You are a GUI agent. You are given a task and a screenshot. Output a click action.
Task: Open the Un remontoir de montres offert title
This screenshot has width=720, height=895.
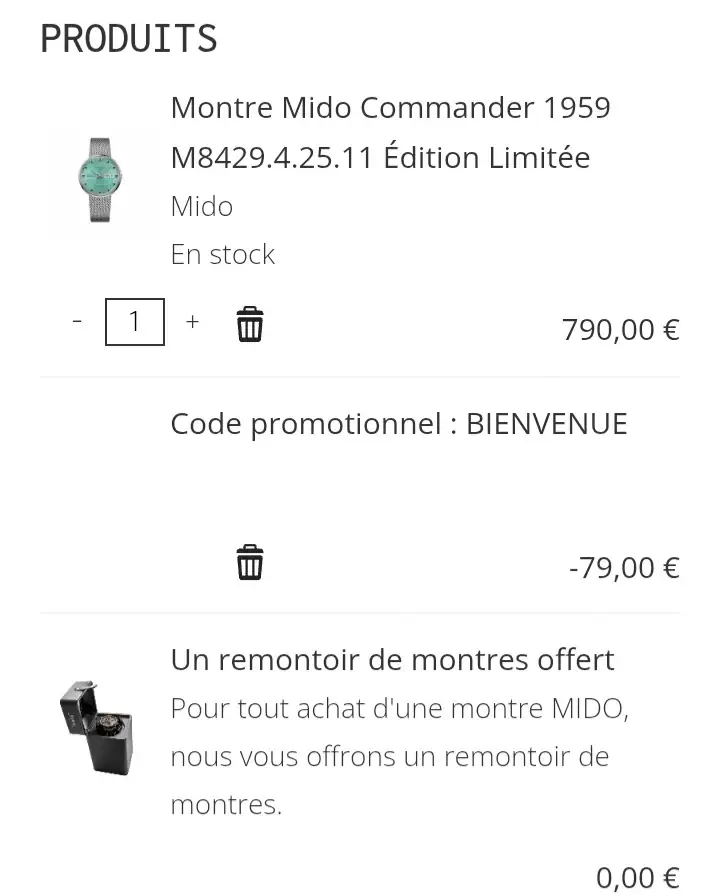392,660
